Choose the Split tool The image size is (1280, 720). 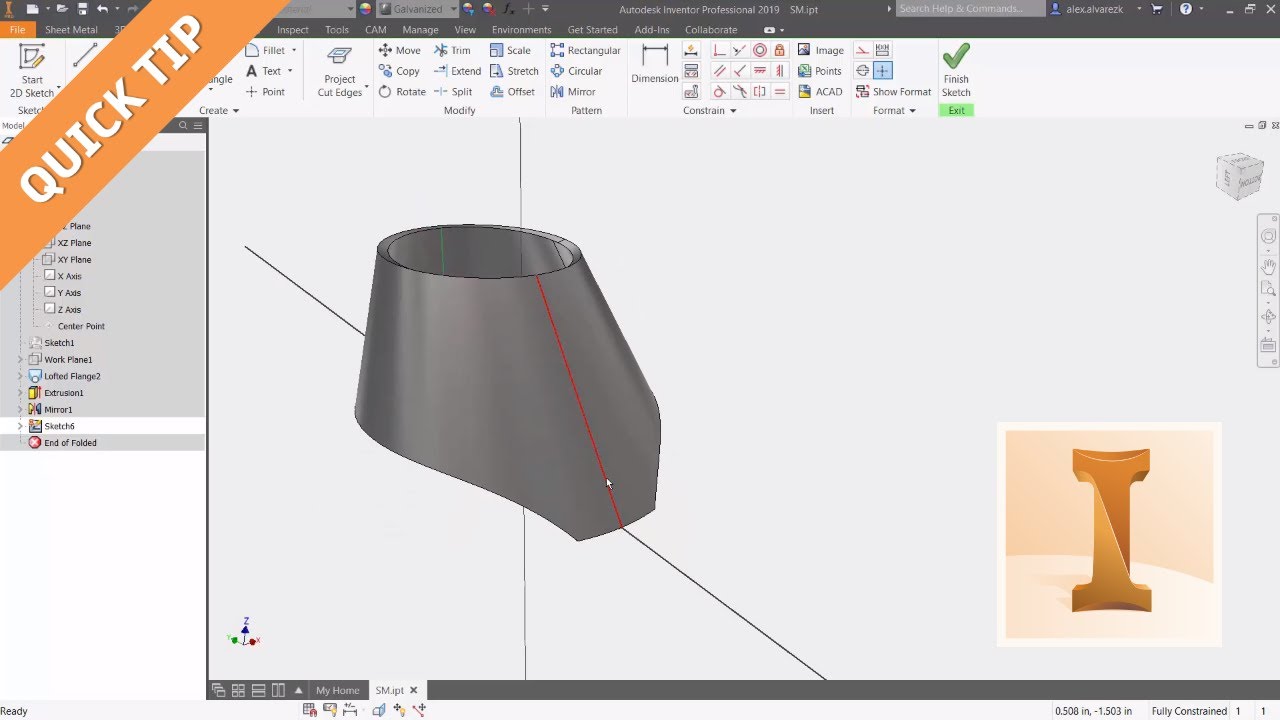(x=453, y=92)
